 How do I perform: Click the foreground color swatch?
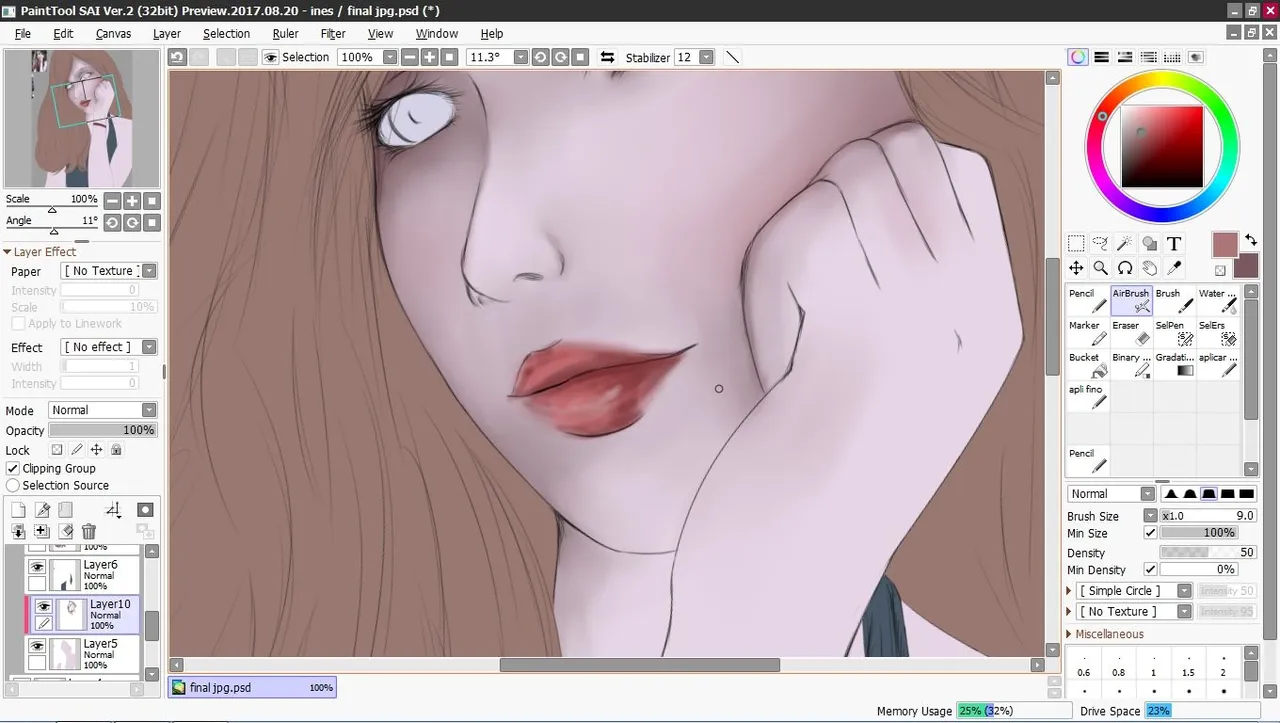pos(1225,244)
